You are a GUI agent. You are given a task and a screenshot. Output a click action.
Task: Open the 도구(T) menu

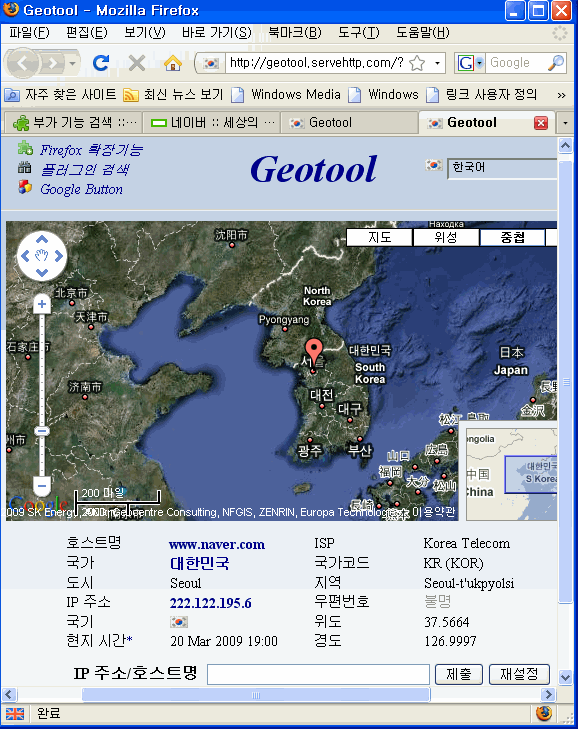click(359, 33)
